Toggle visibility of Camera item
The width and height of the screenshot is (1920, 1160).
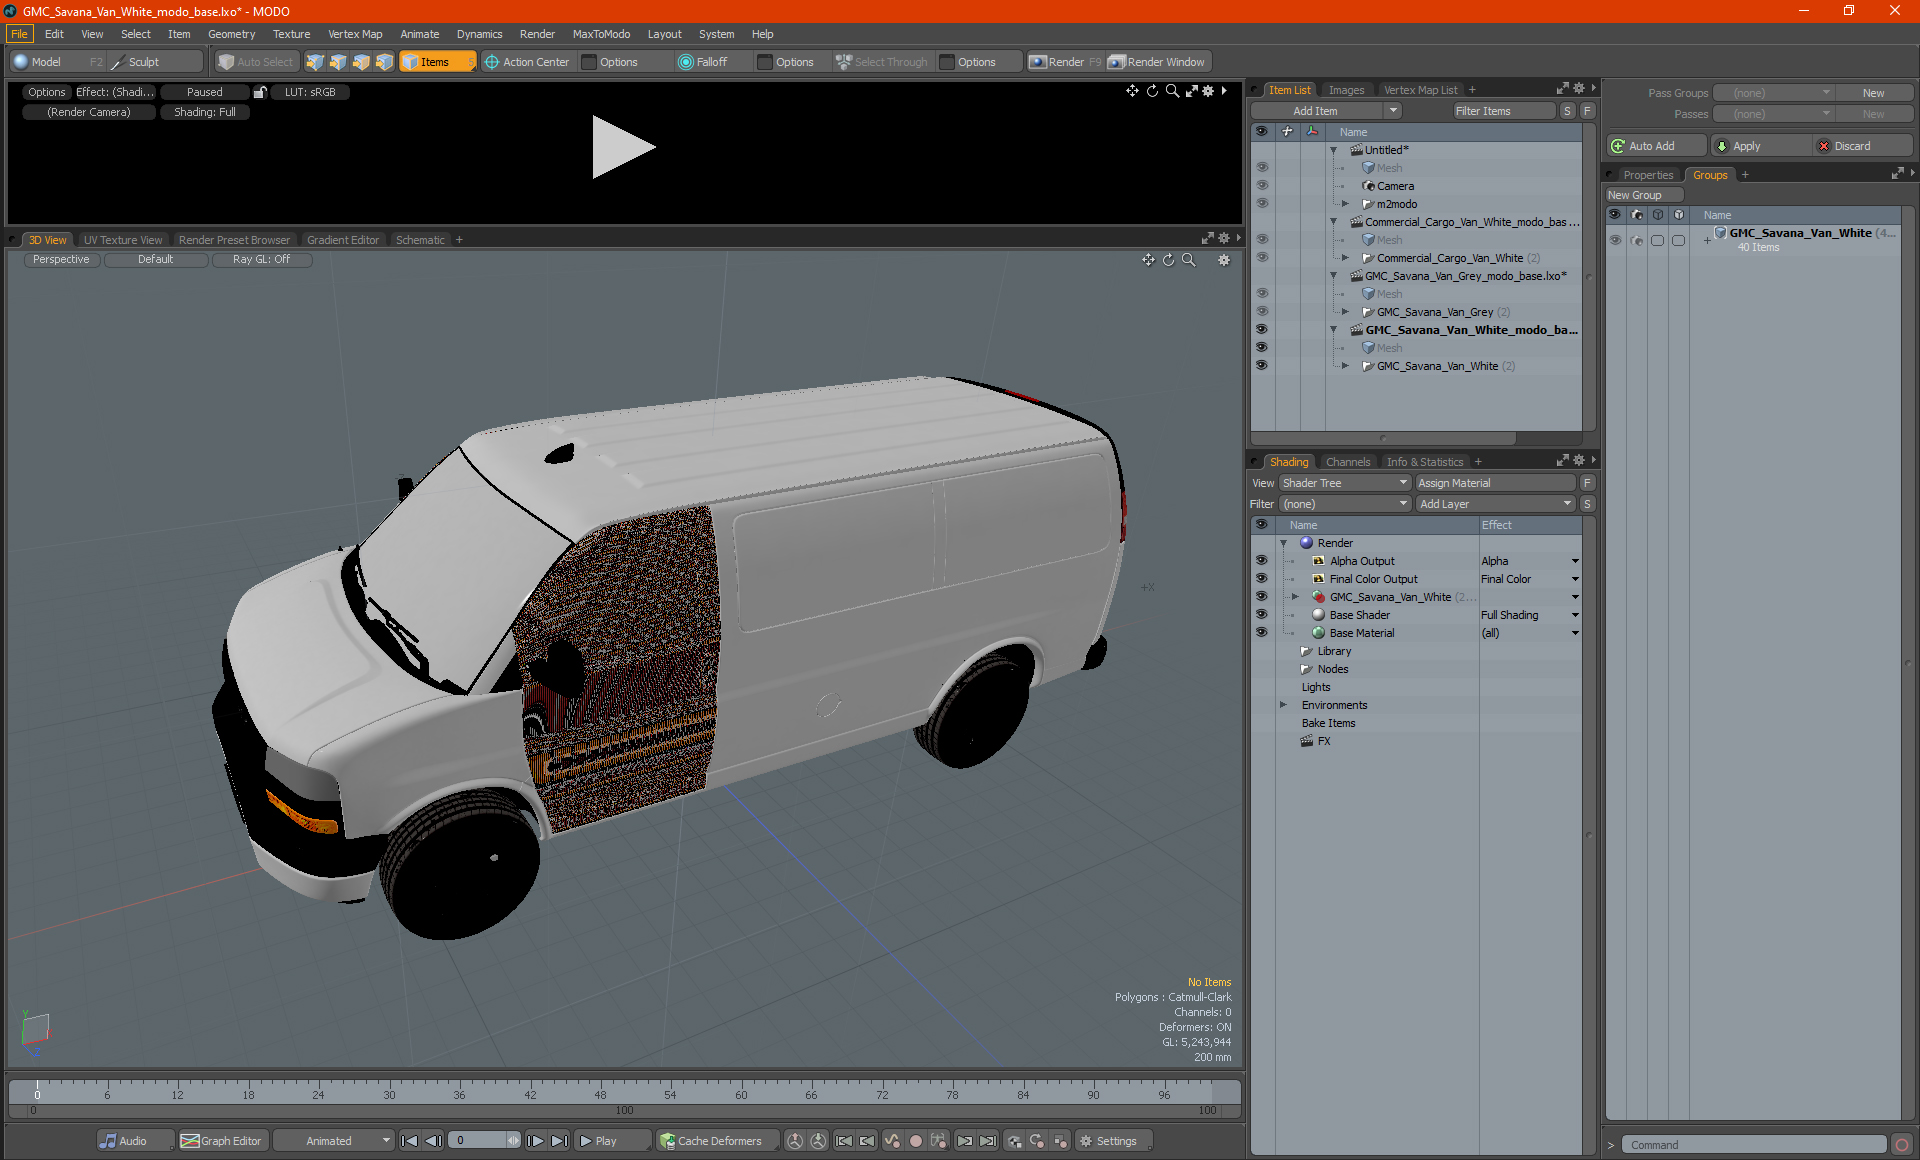click(1262, 186)
